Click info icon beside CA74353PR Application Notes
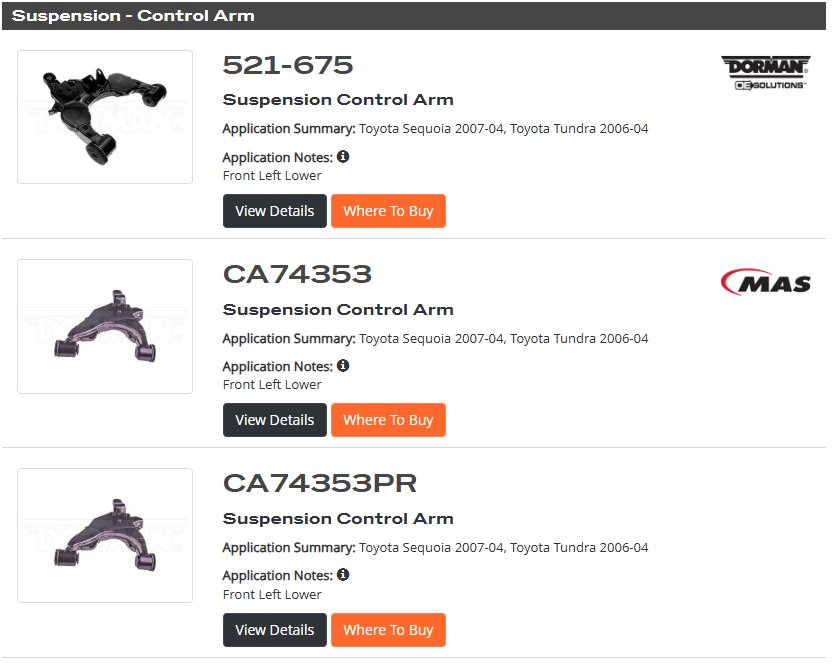 (x=343, y=575)
